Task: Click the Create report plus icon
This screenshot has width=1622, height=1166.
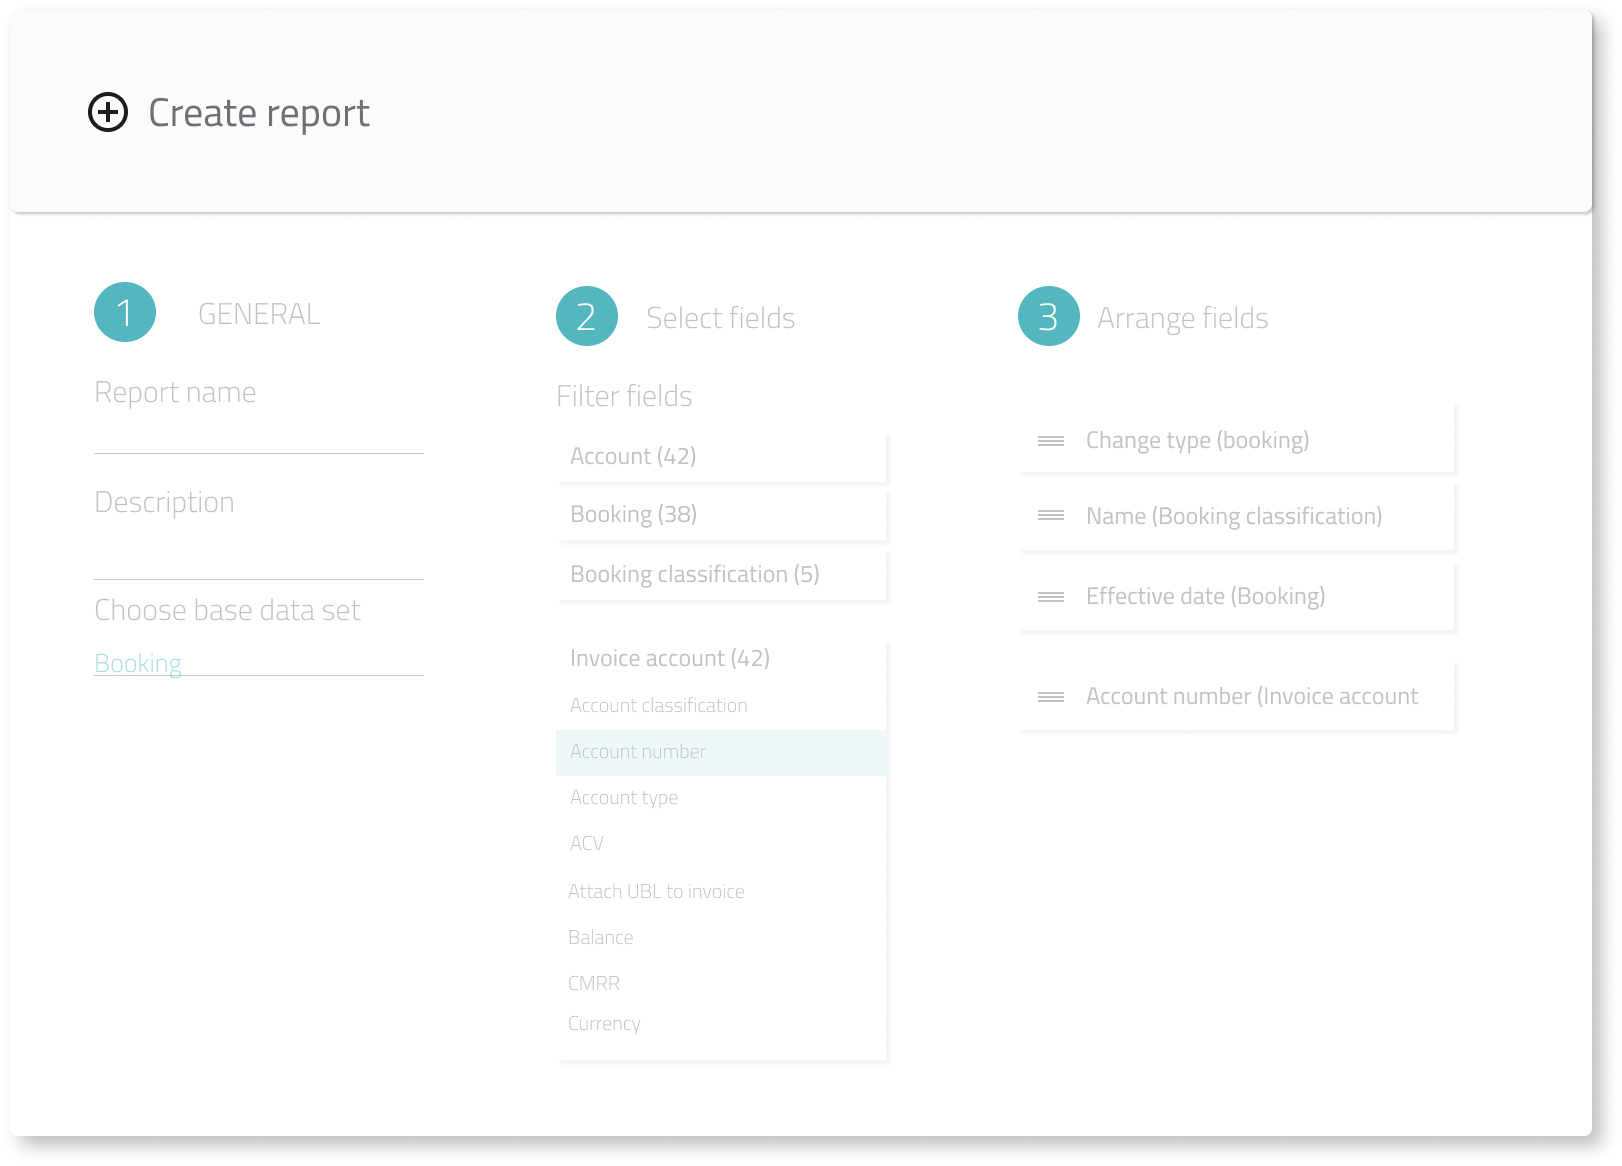Action: point(107,113)
